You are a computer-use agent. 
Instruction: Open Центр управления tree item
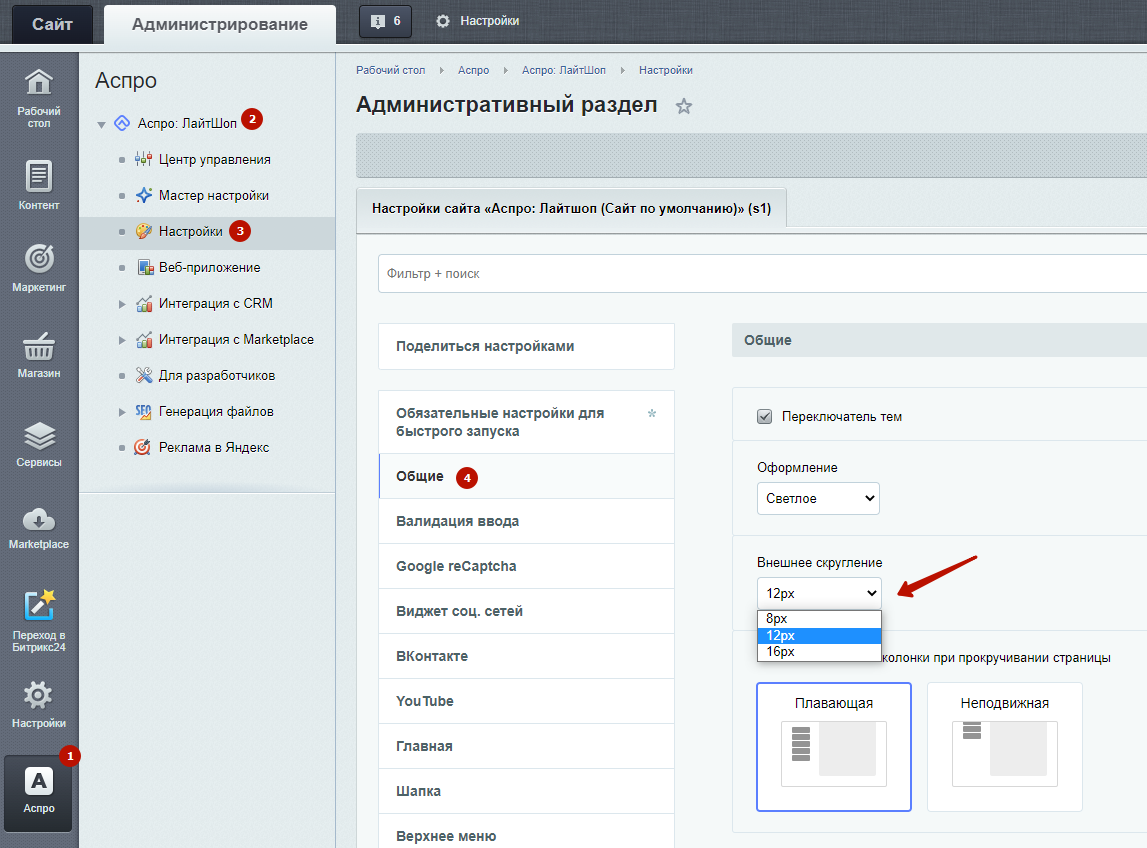click(x=214, y=160)
